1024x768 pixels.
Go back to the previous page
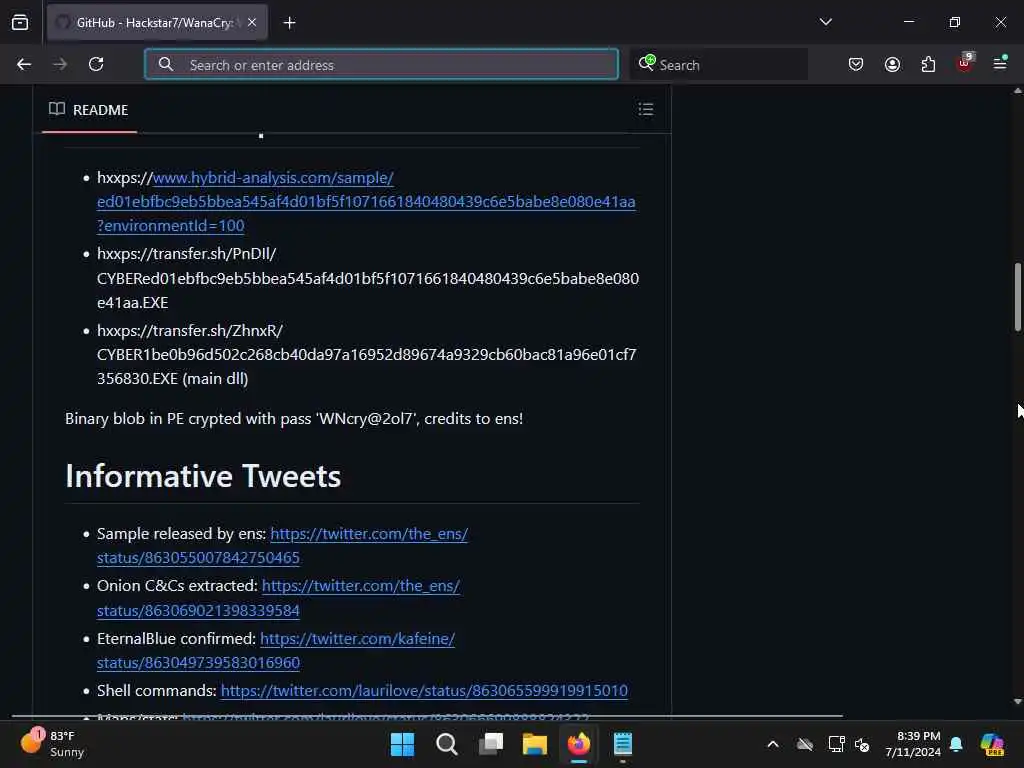pyautogui.click(x=24, y=64)
